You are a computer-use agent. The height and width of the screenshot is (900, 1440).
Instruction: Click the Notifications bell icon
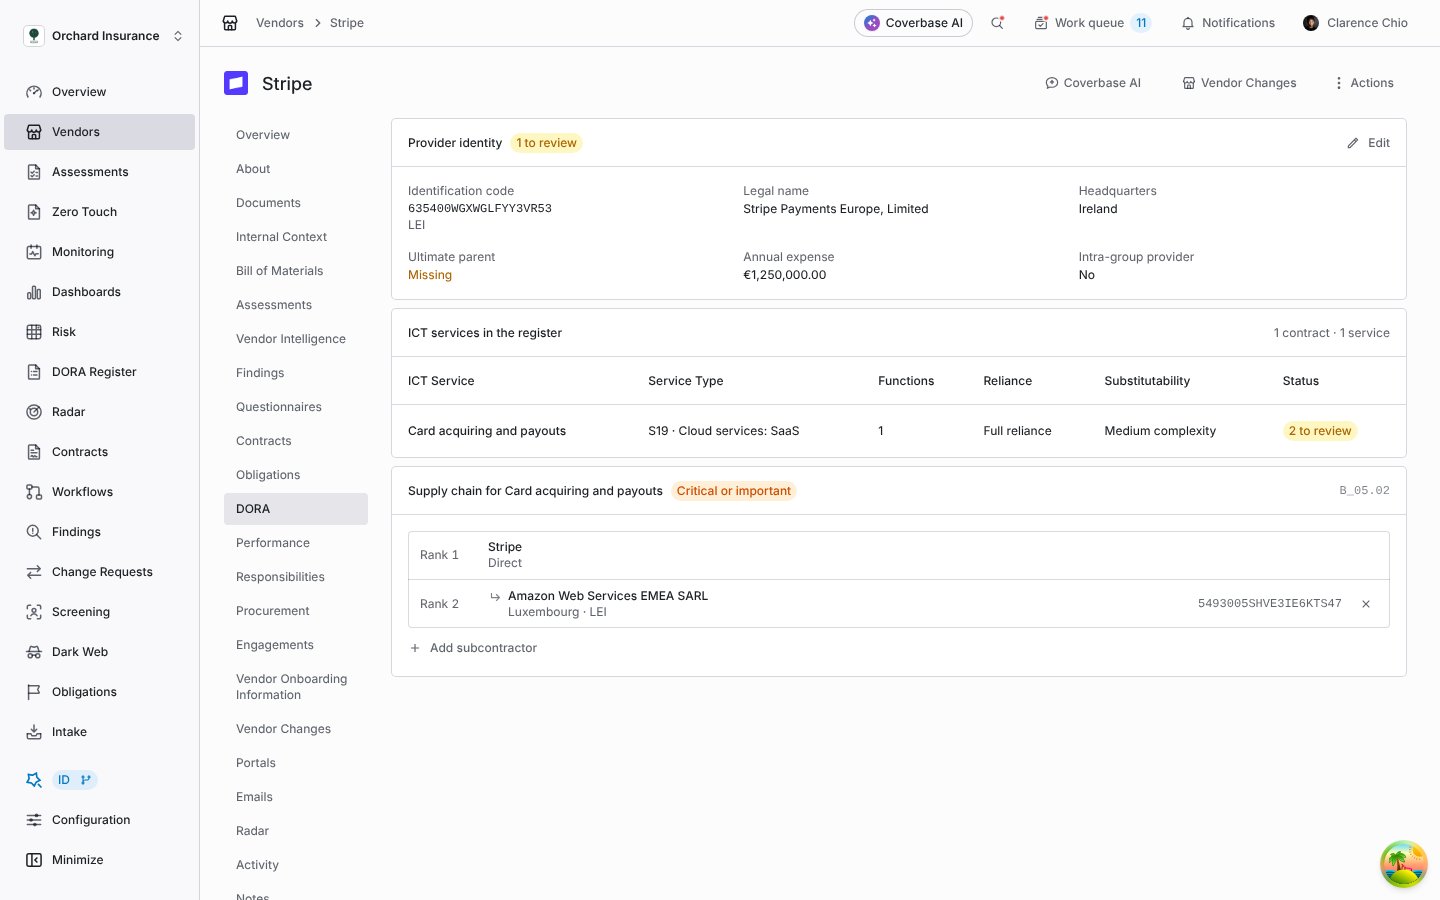coord(1188,23)
